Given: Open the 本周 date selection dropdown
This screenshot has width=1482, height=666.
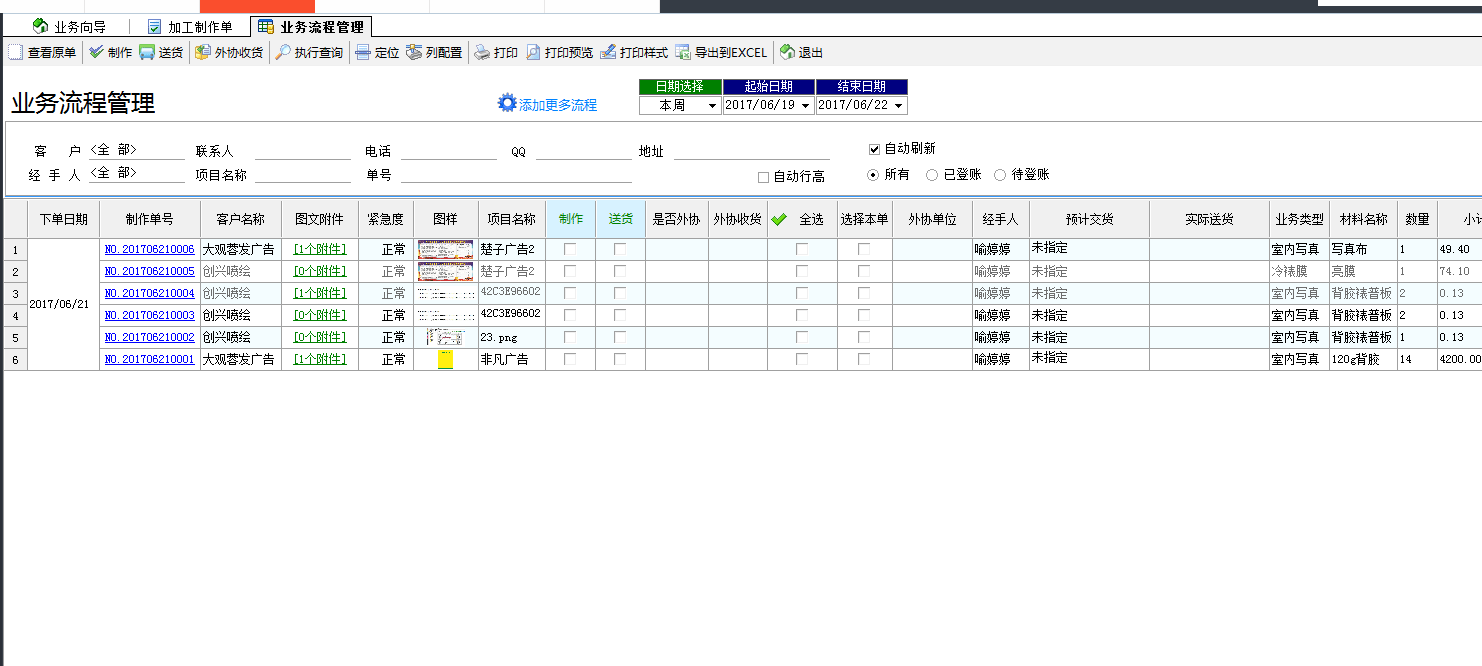Looking at the screenshot, I should click(x=712, y=106).
